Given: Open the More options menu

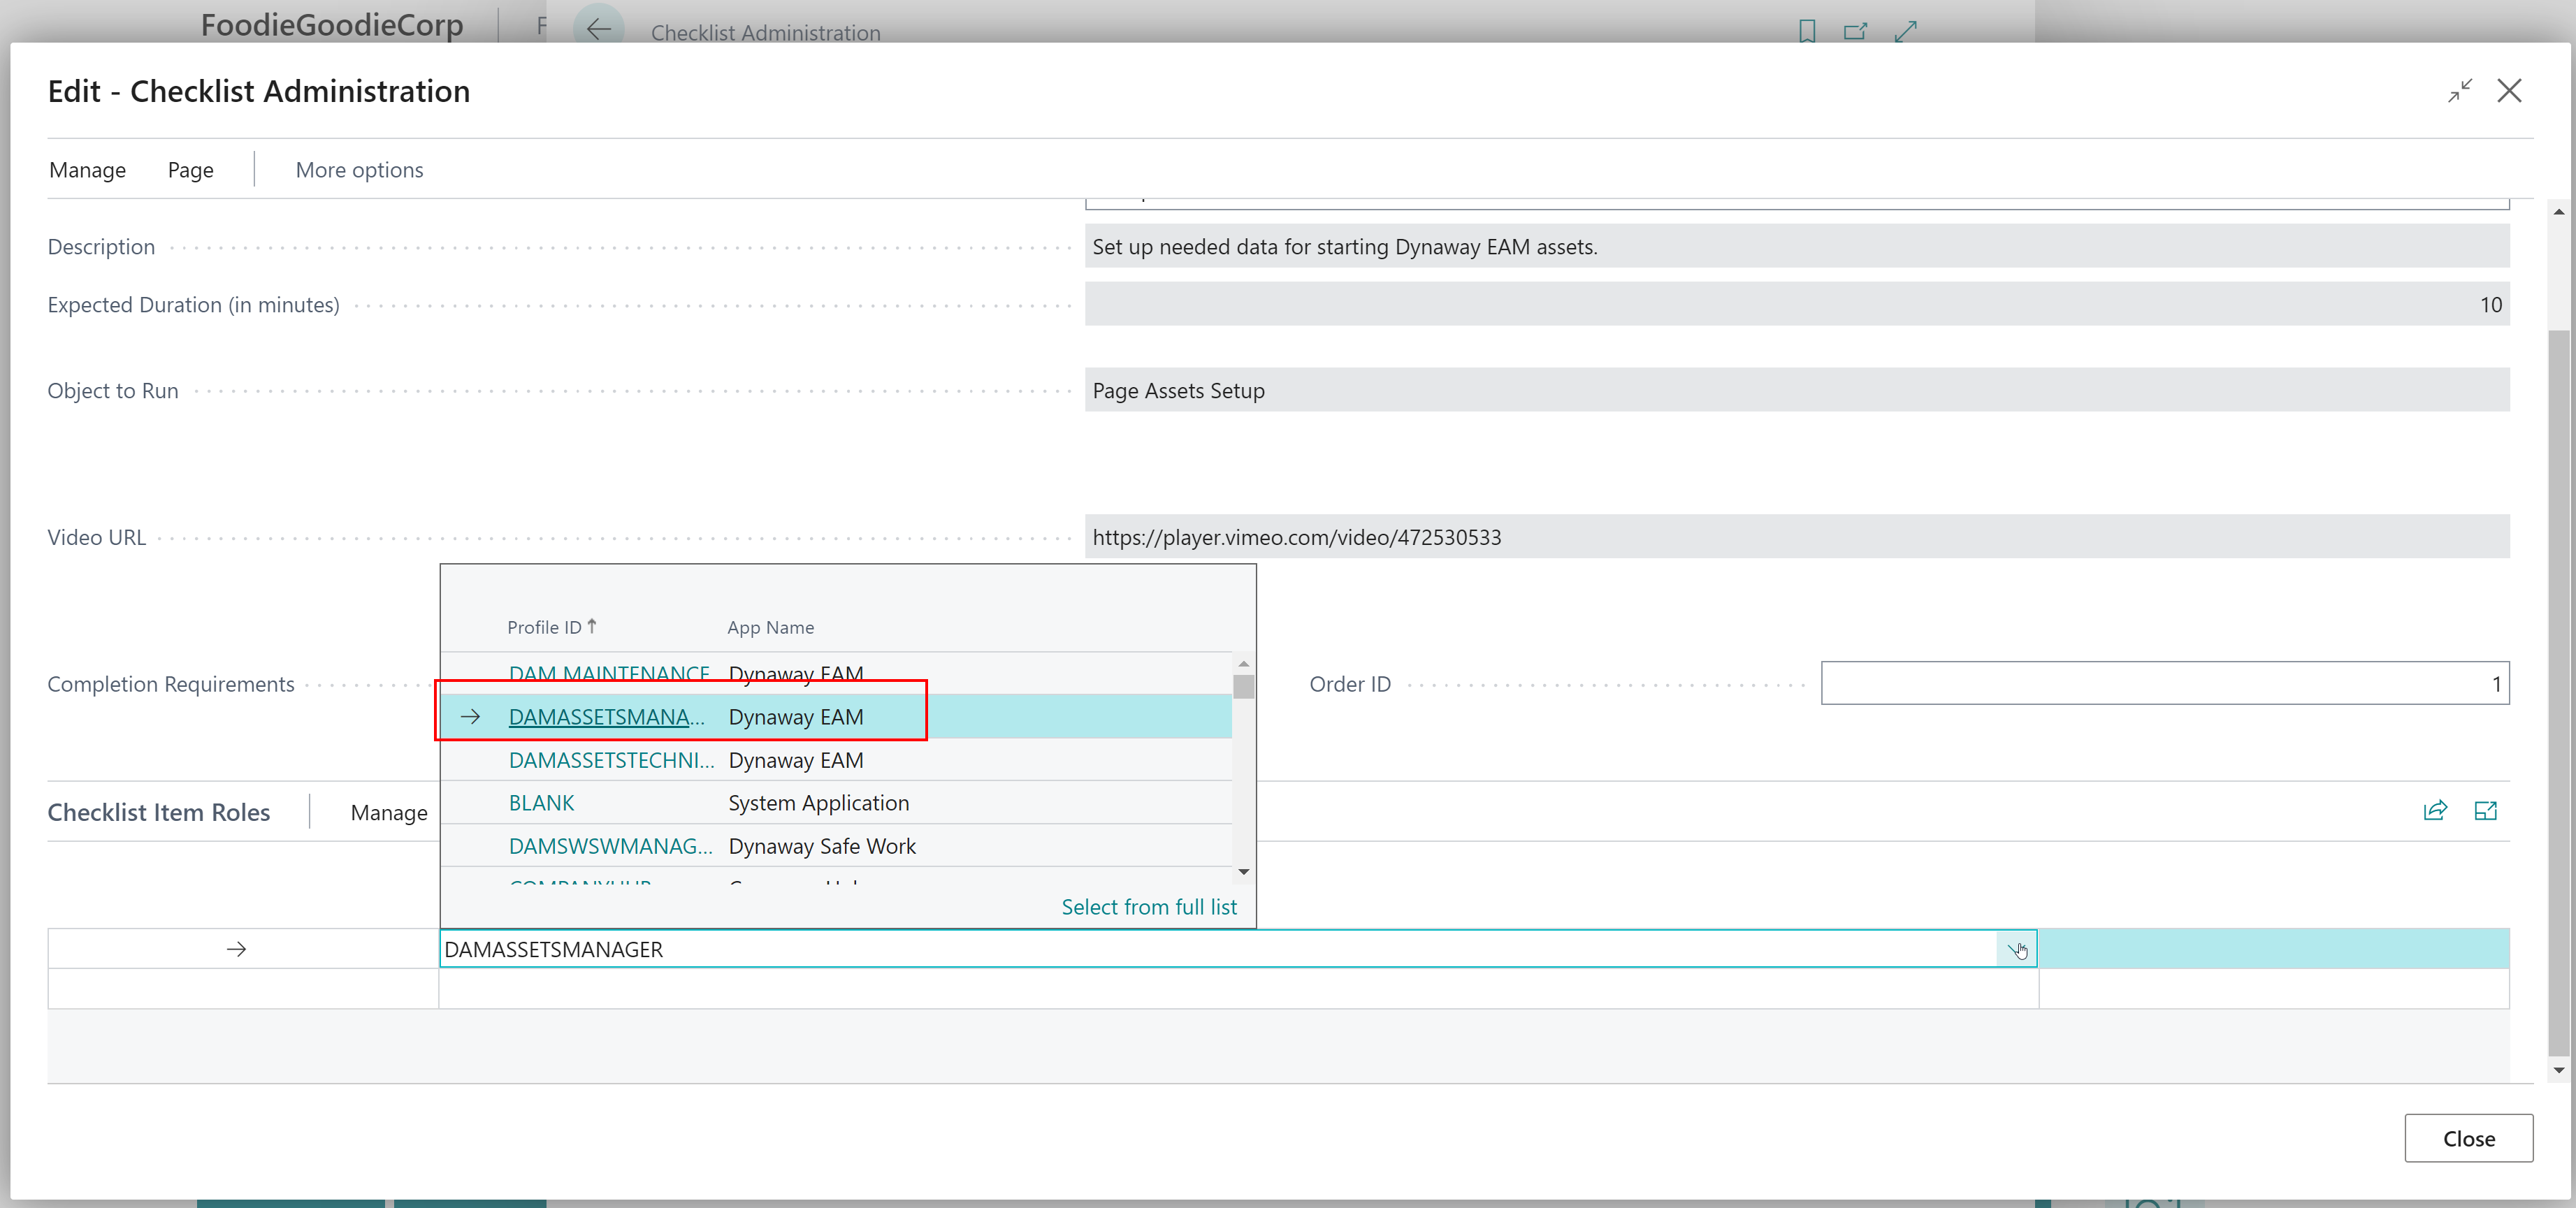Looking at the screenshot, I should tap(358, 170).
